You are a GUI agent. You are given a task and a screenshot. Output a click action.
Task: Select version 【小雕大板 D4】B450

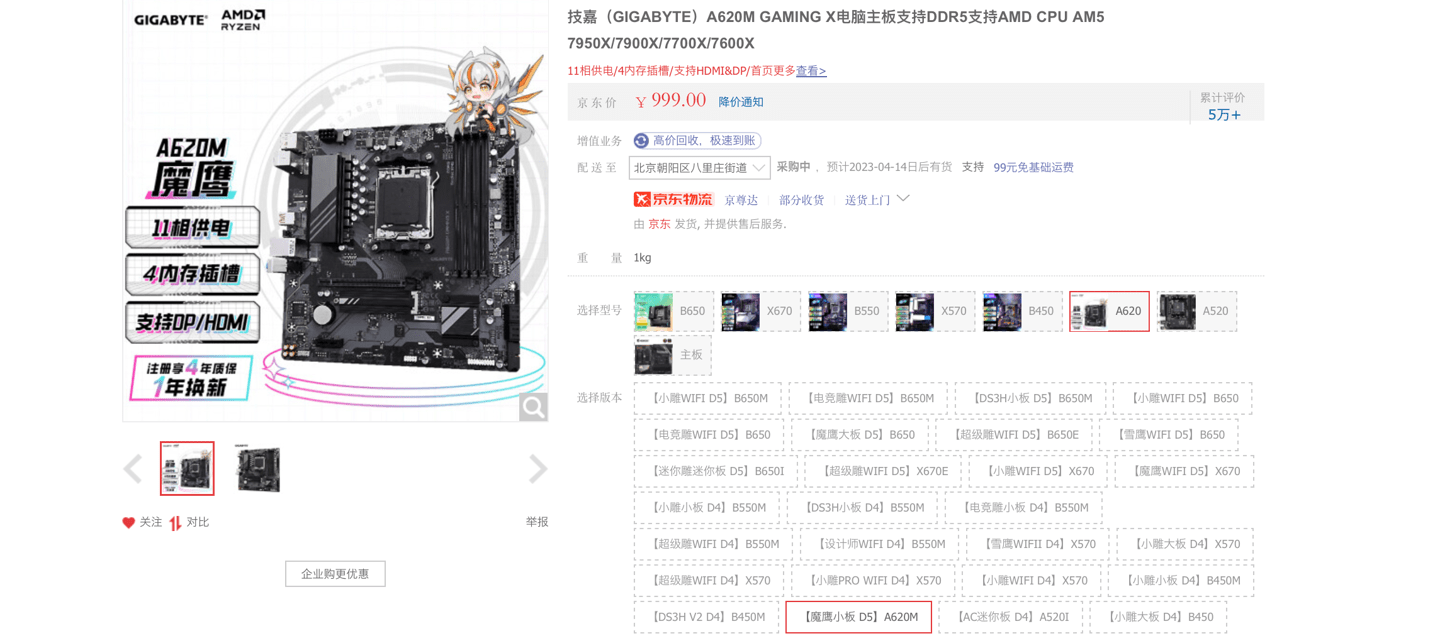point(1158,617)
